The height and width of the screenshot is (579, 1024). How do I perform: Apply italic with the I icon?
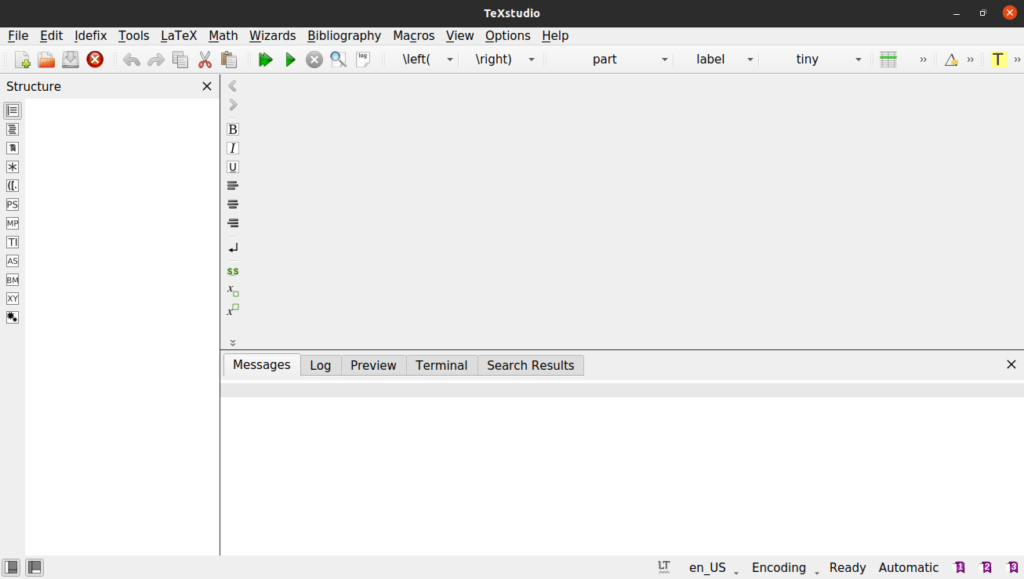click(x=232, y=148)
